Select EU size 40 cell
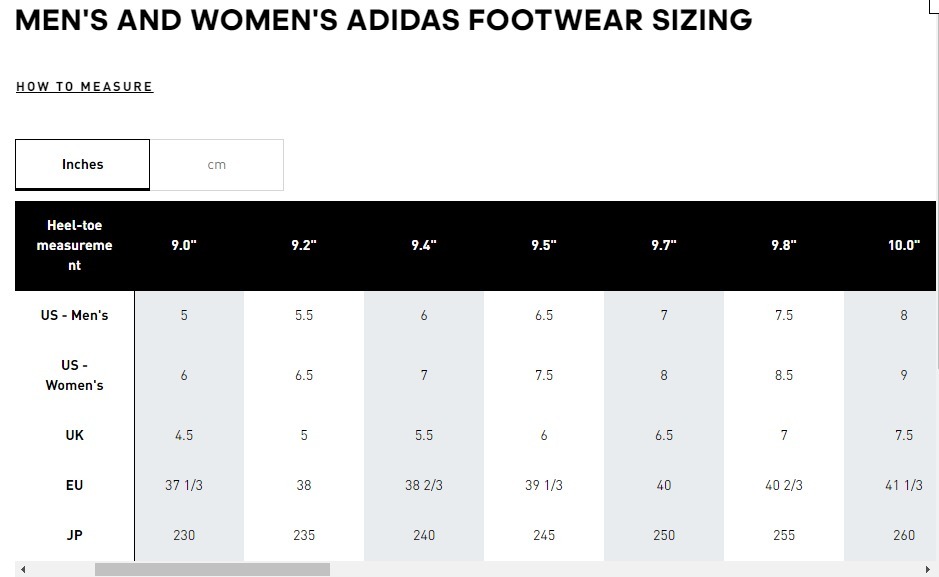Viewport: 939px width, 577px height. (664, 485)
